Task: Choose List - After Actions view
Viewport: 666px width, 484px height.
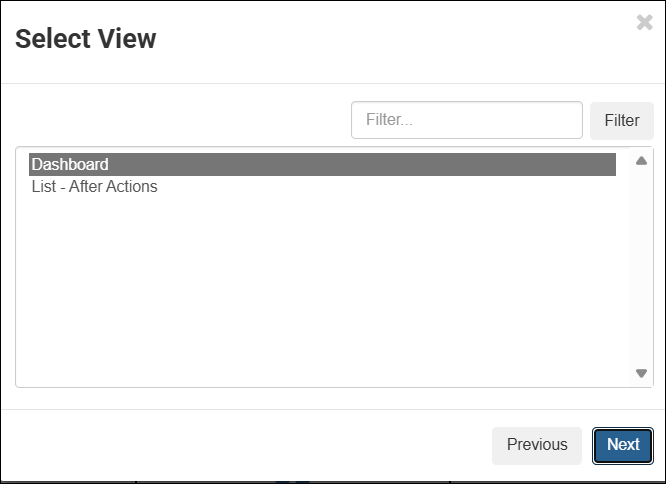Action: (95, 187)
